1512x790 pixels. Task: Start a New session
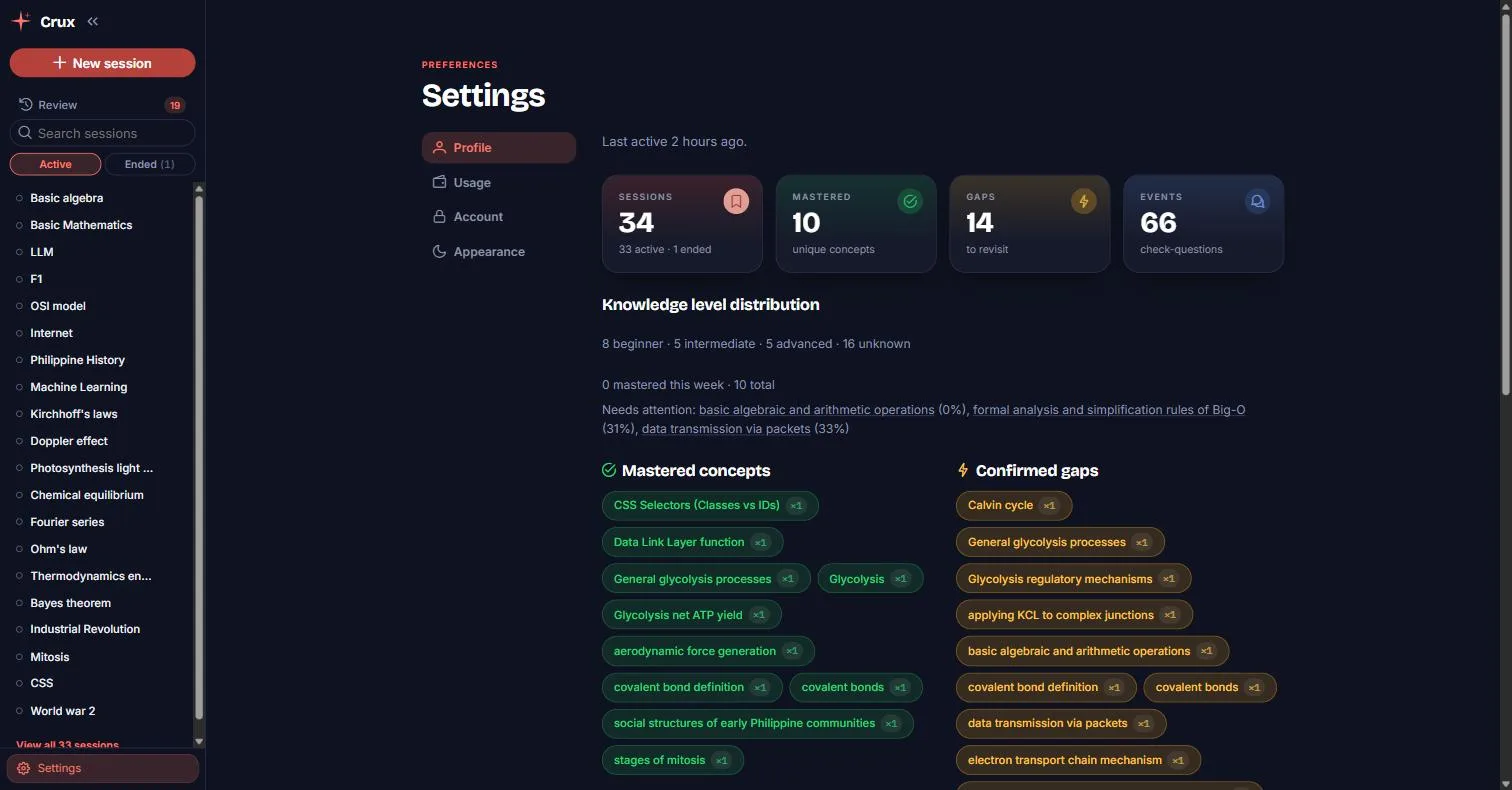tap(102, 62)
